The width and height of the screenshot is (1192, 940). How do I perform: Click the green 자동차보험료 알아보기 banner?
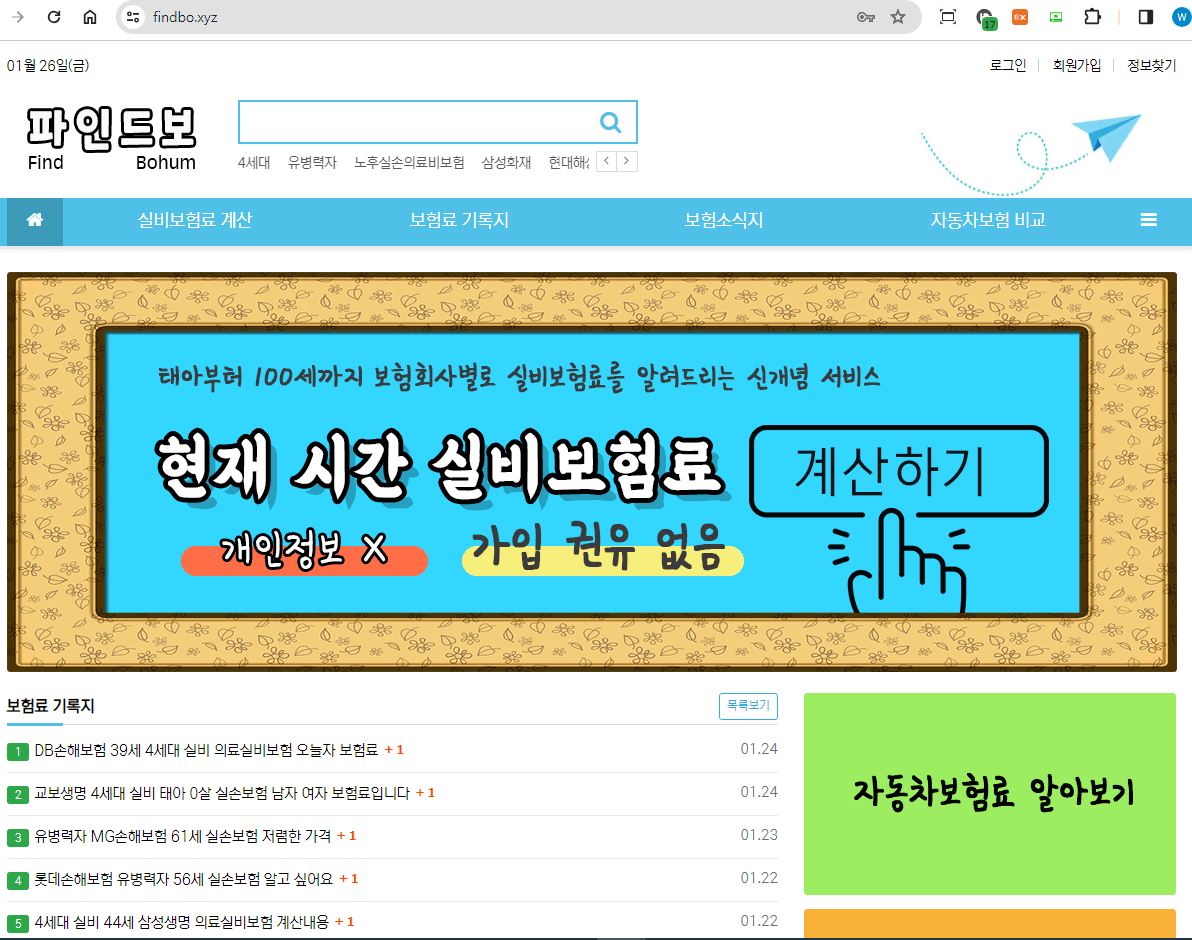[990, 793]
